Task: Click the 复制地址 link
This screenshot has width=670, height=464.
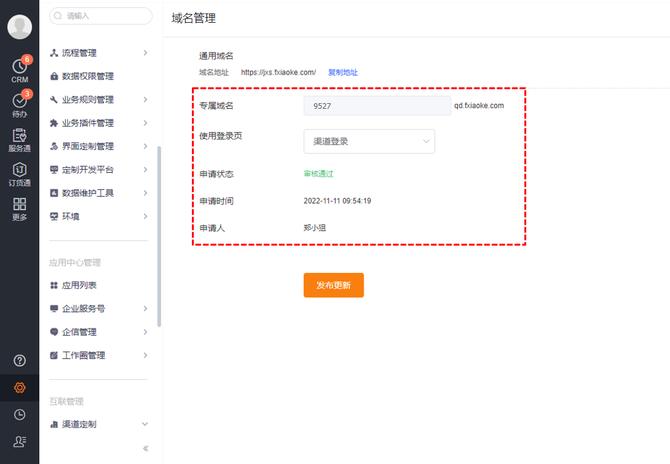Action: tap(343, 72)
